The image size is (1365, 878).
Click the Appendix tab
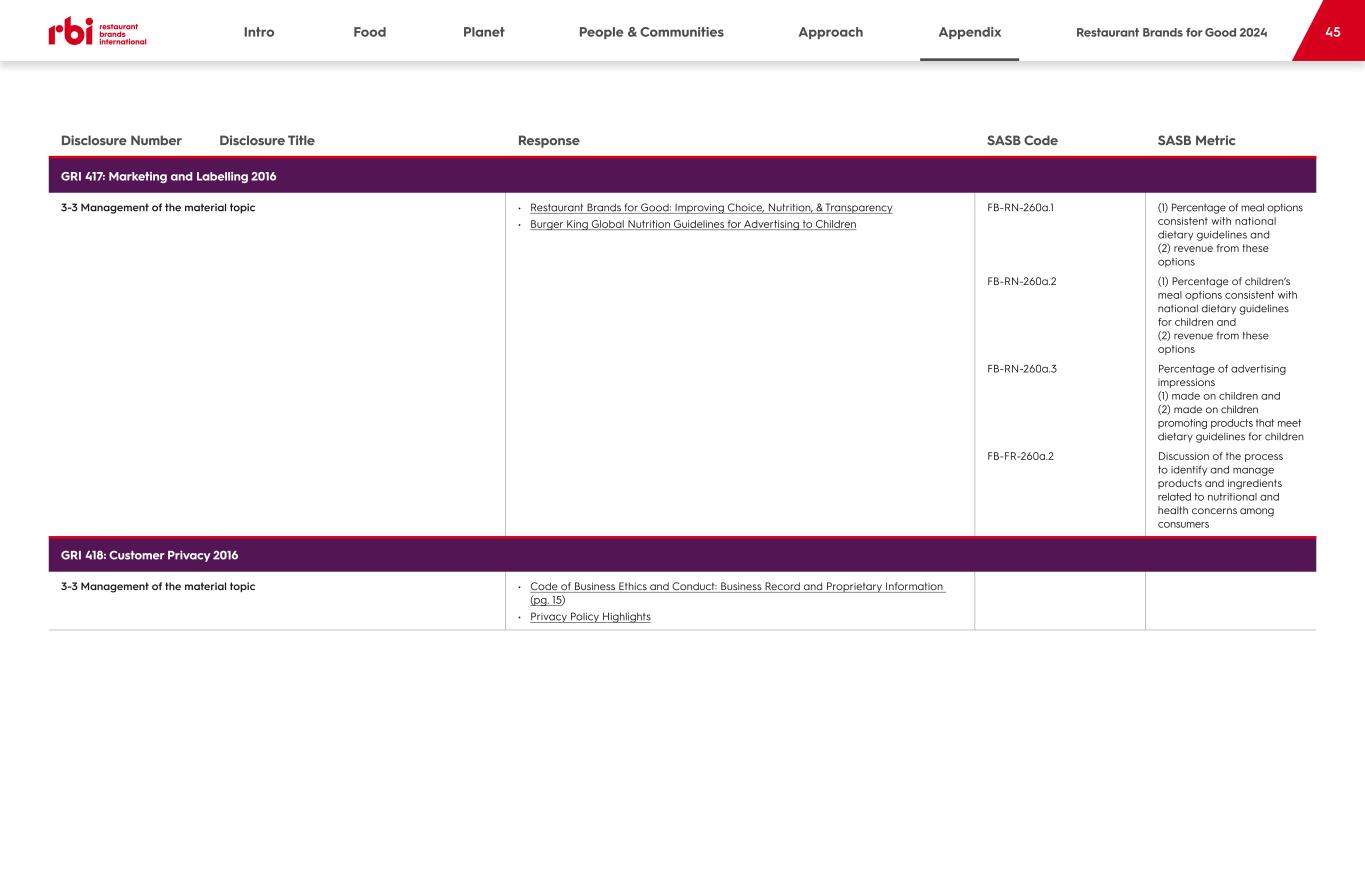pos(969,32)
